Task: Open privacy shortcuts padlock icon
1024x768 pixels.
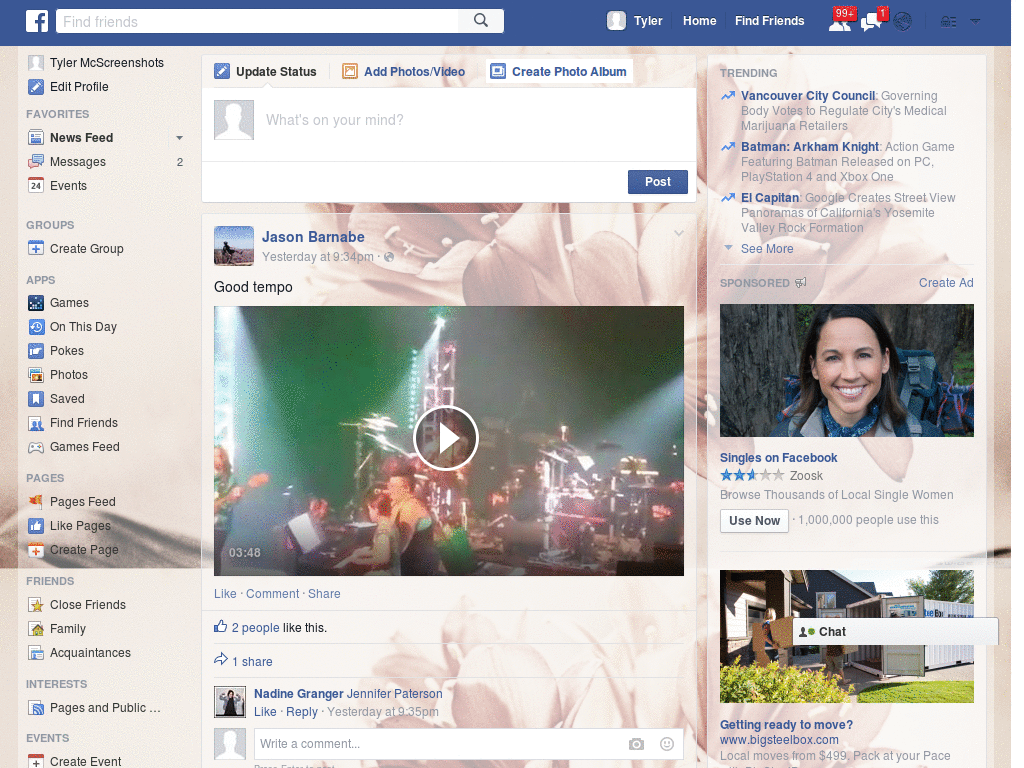Action: [946, 20]
